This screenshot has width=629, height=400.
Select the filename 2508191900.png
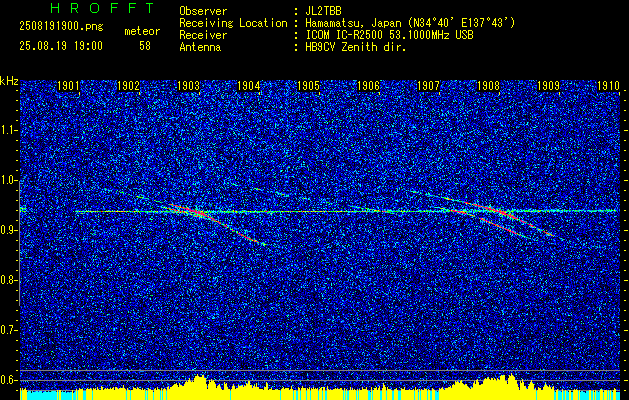tap(61, 27)
